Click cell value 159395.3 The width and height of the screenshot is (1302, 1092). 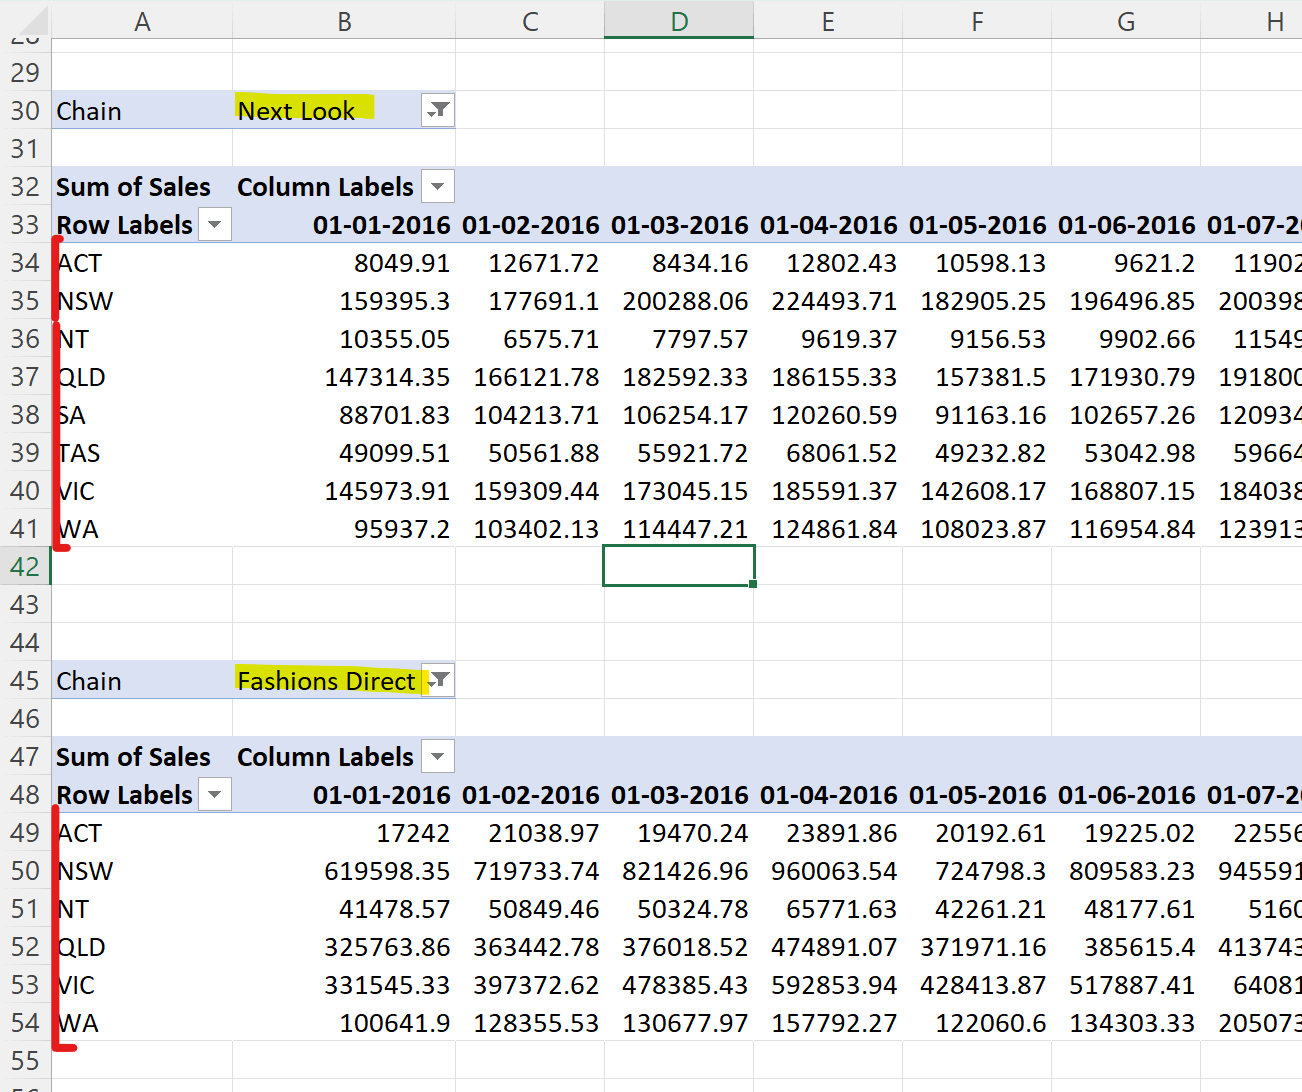tap(344, 300)
